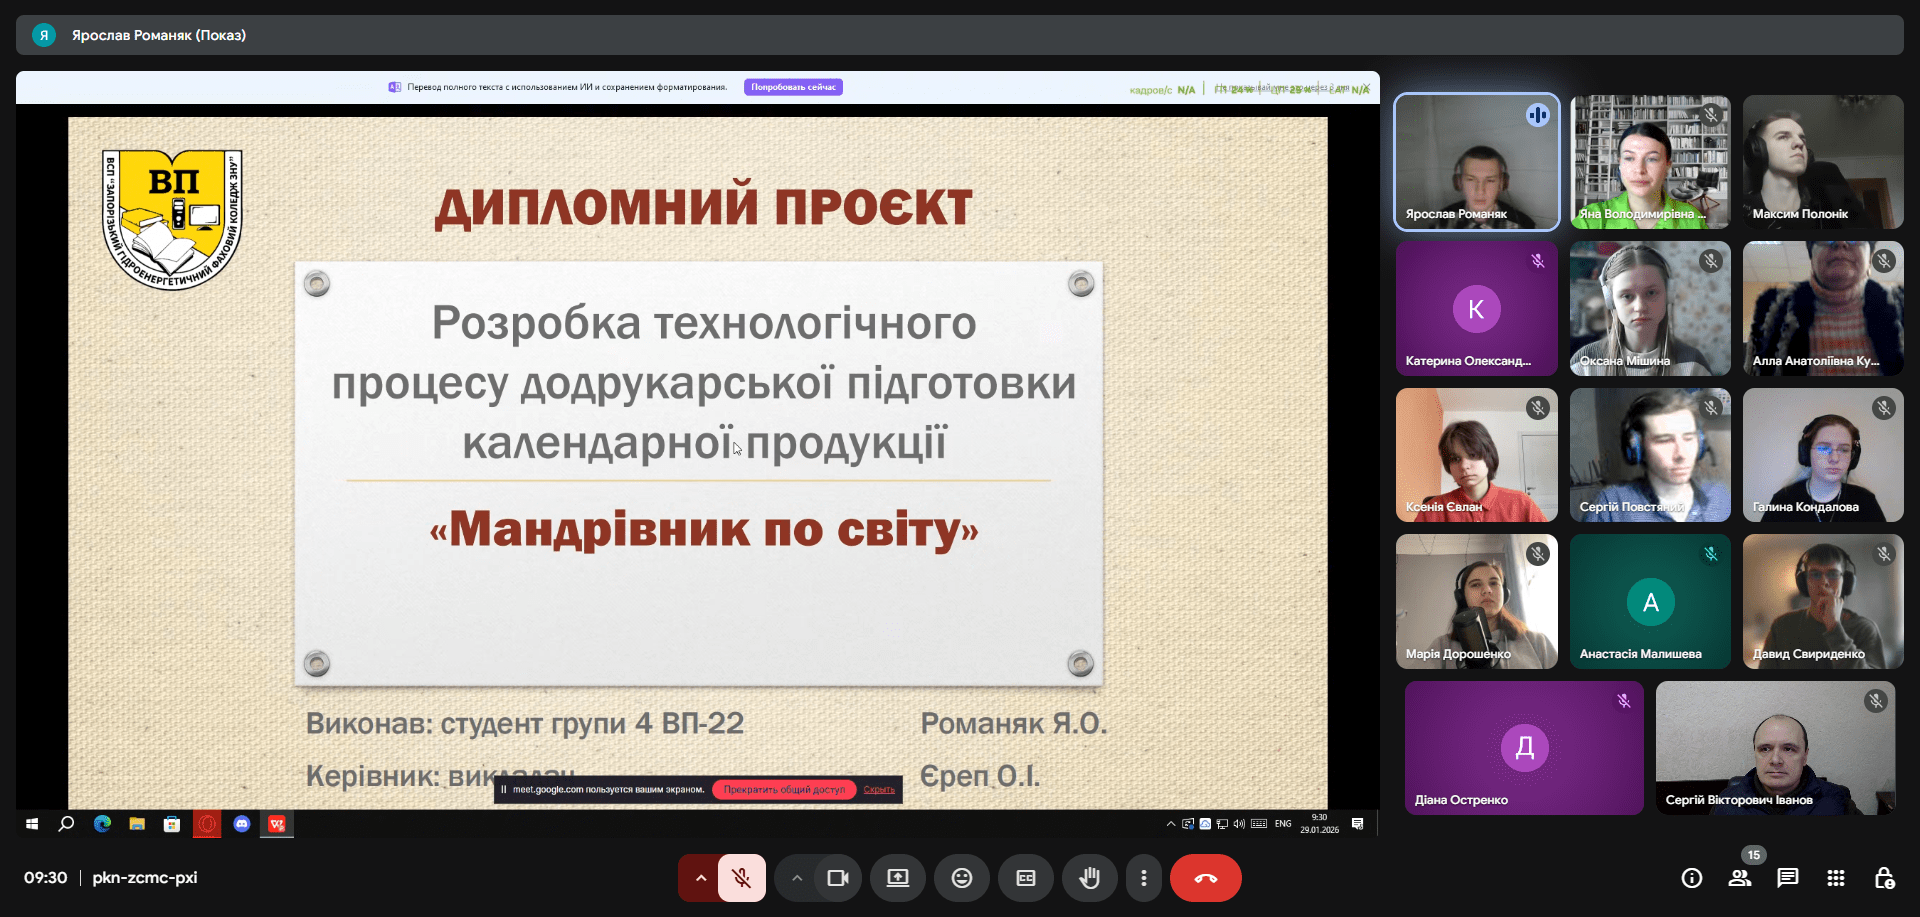Viewport: 1920px width, 917px height.
Task: Open host controls lock icon
Action: point(1883,878)
